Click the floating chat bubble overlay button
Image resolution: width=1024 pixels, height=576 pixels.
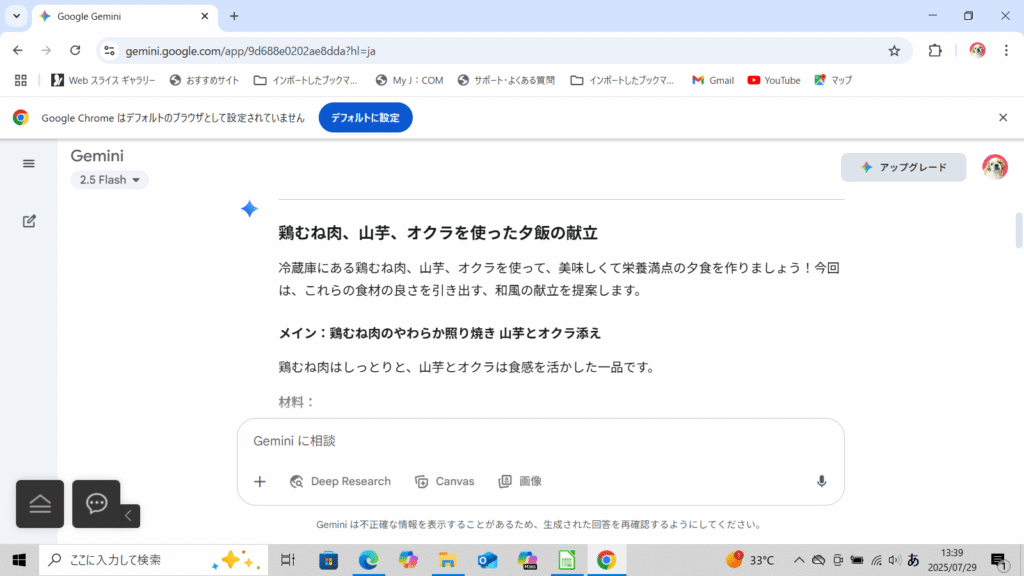click(96, 504)
